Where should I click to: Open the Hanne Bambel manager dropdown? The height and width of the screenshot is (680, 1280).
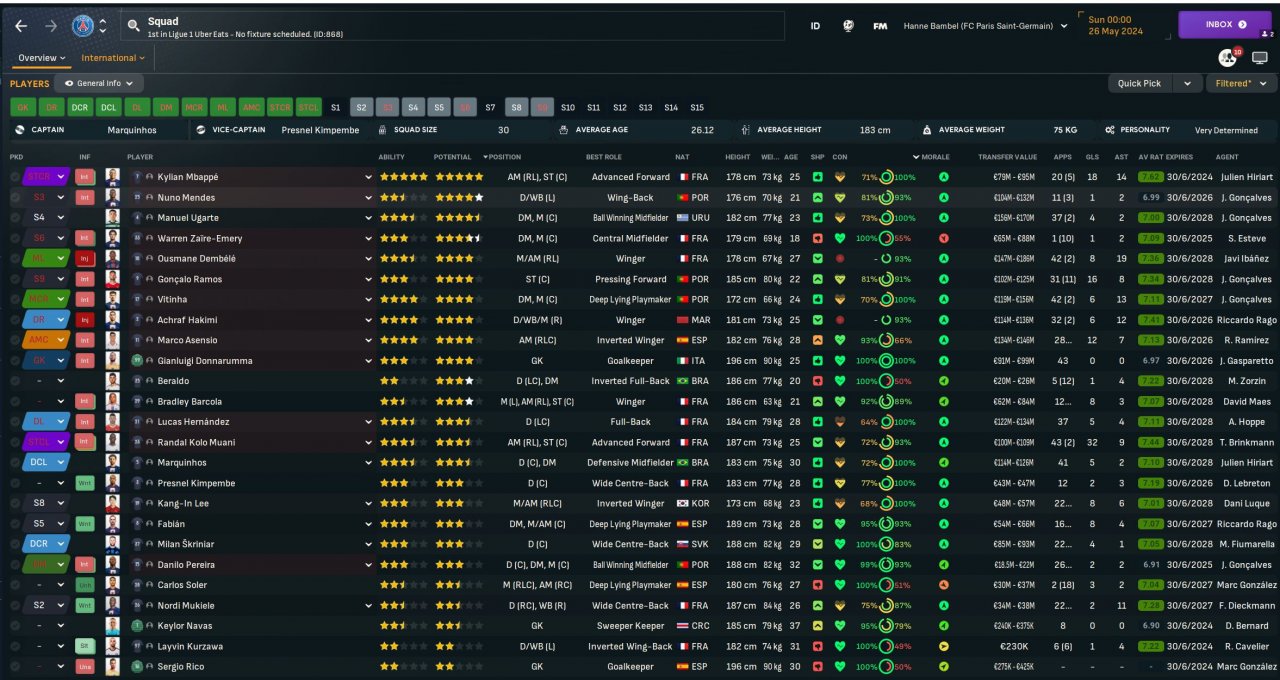coord(985,26)
